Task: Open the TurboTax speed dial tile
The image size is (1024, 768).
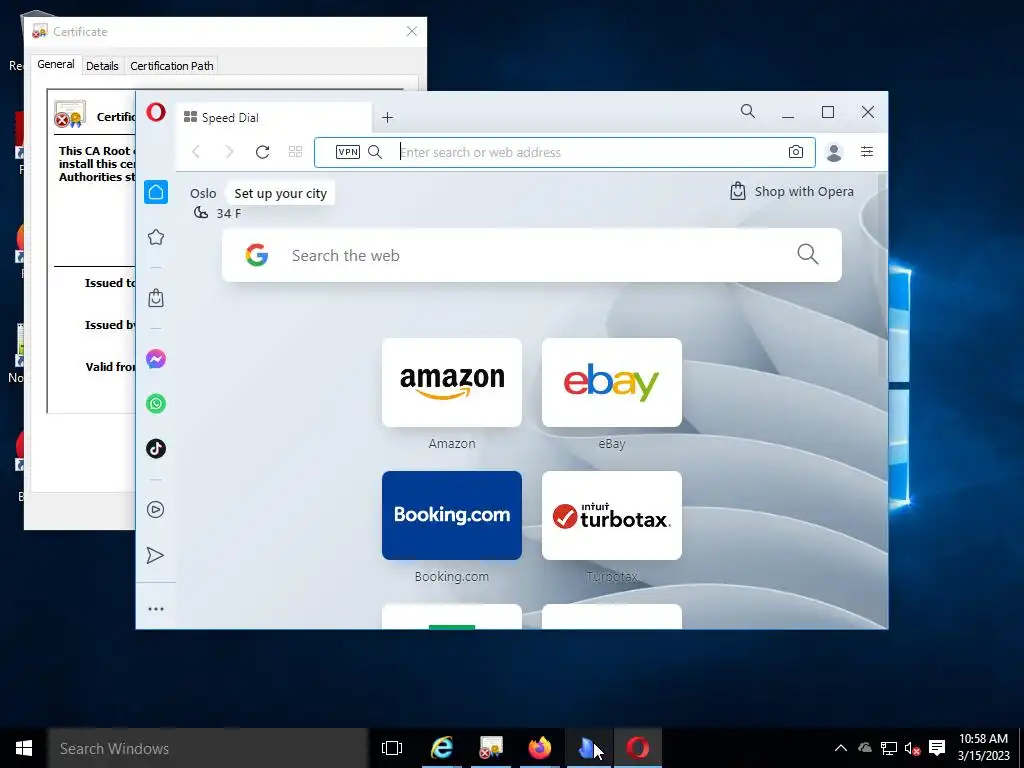Action: tap(612, 515)
